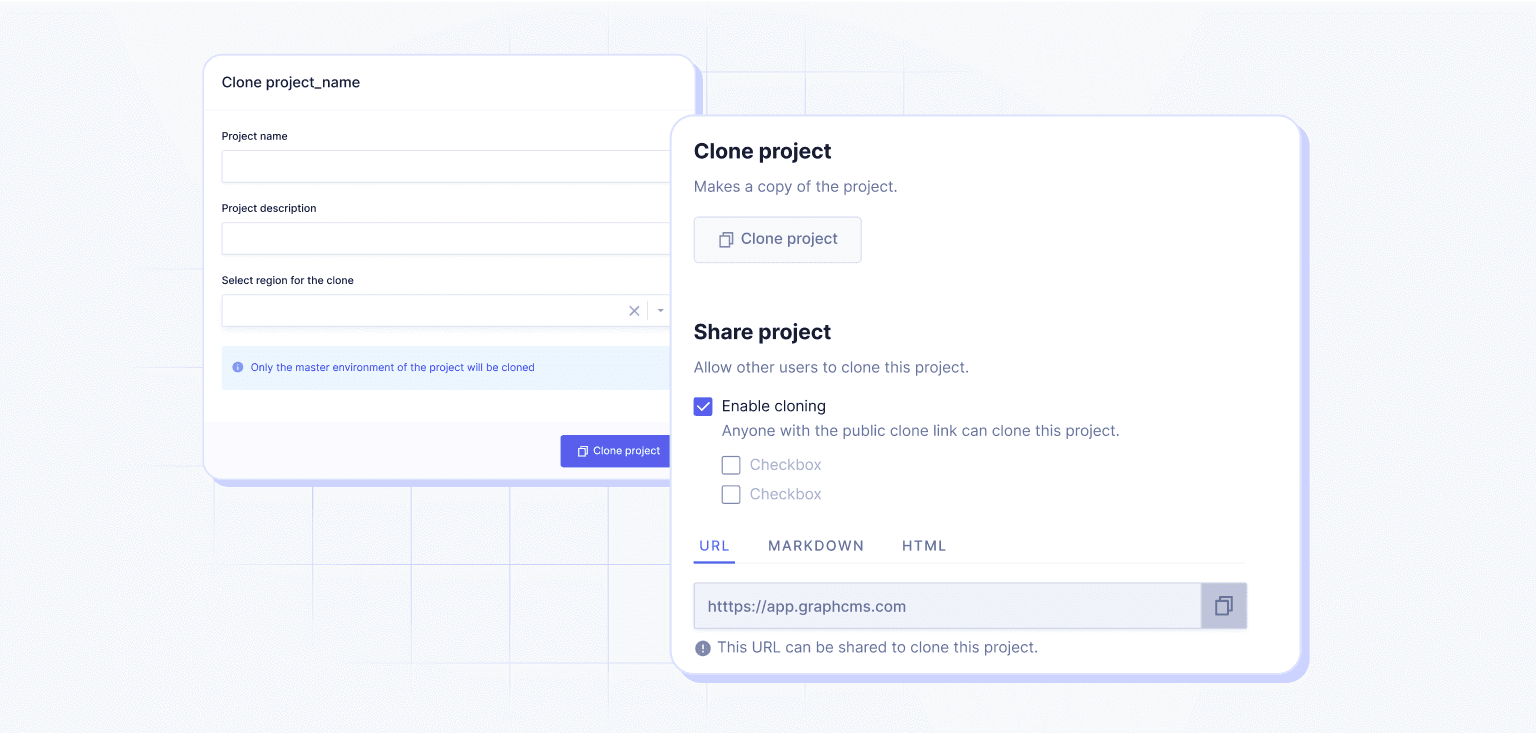Click the grey Clone project button
The height and width of the screenshot is (733, 1536).
pos(777,240)
